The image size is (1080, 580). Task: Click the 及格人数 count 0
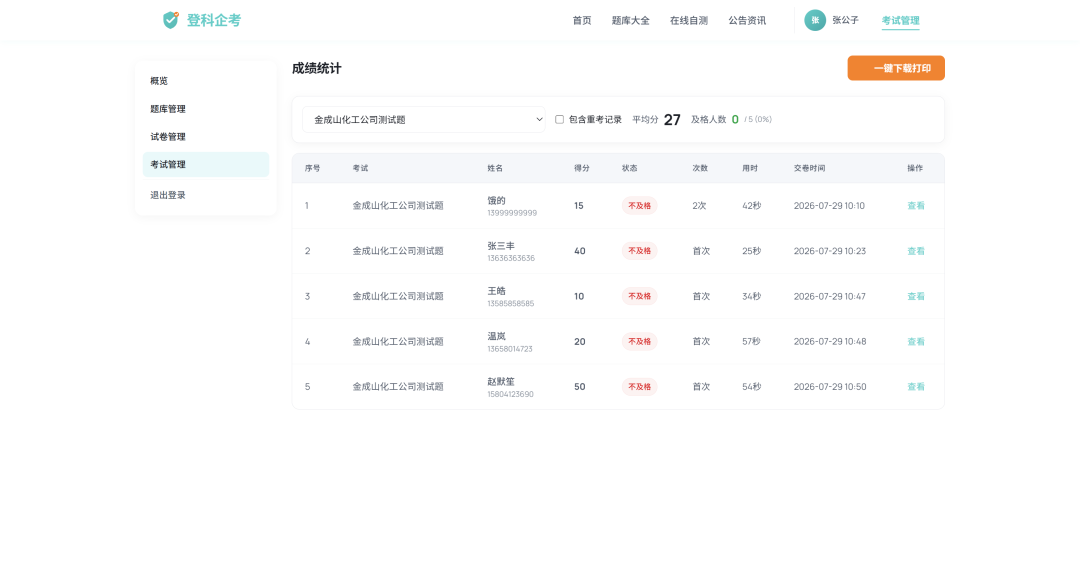735,119
